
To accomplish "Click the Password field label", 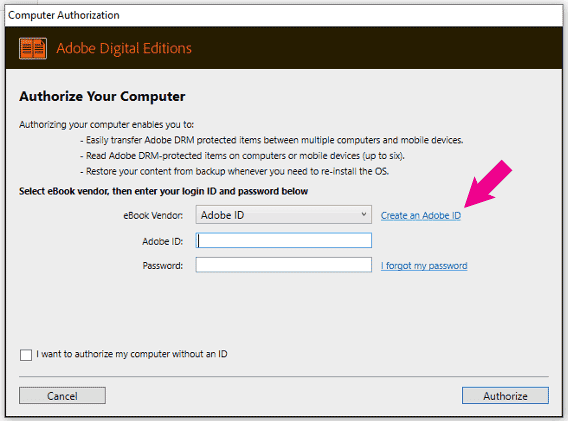I will coord(163,266).
